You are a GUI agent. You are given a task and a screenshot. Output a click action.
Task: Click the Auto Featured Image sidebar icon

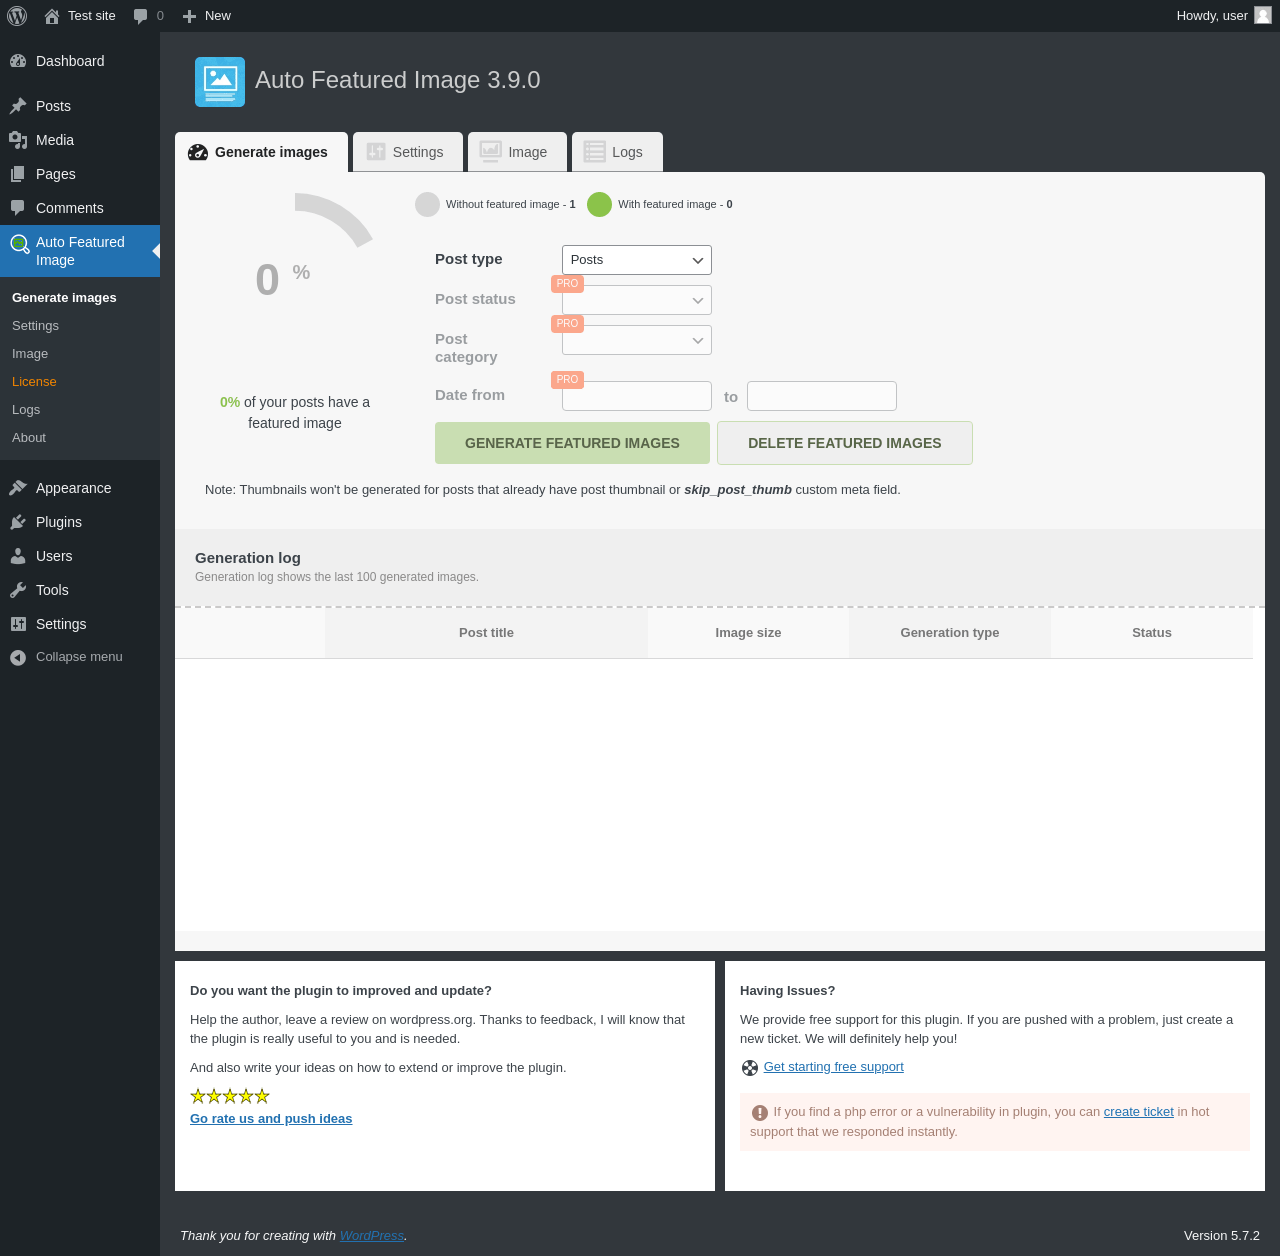19,243
